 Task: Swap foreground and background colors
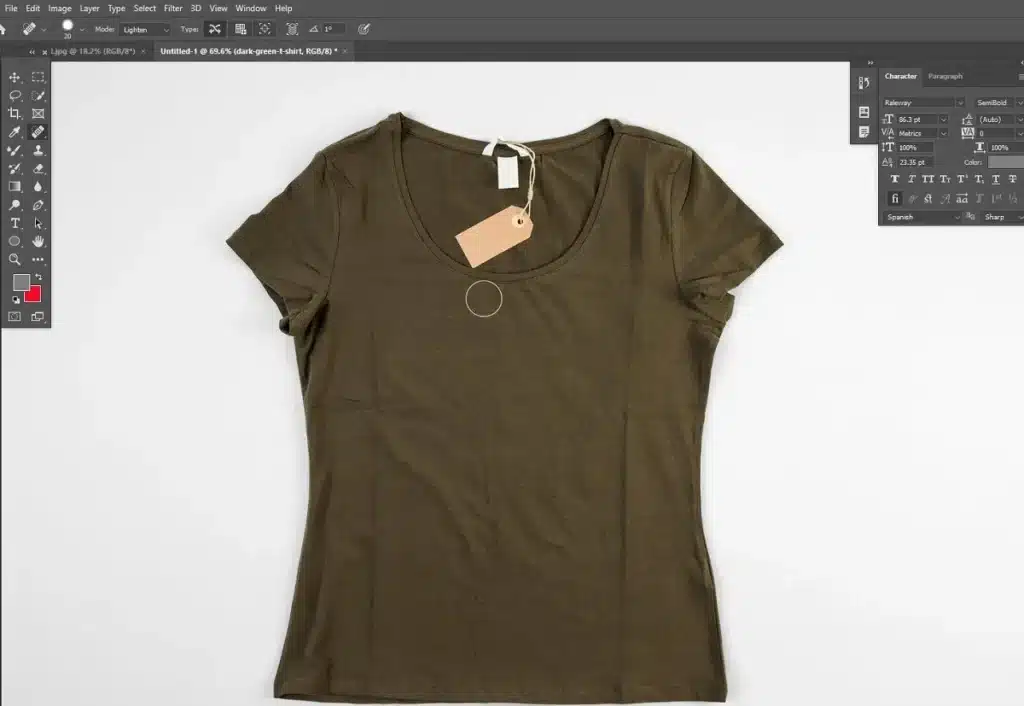[x=38, y=277]
